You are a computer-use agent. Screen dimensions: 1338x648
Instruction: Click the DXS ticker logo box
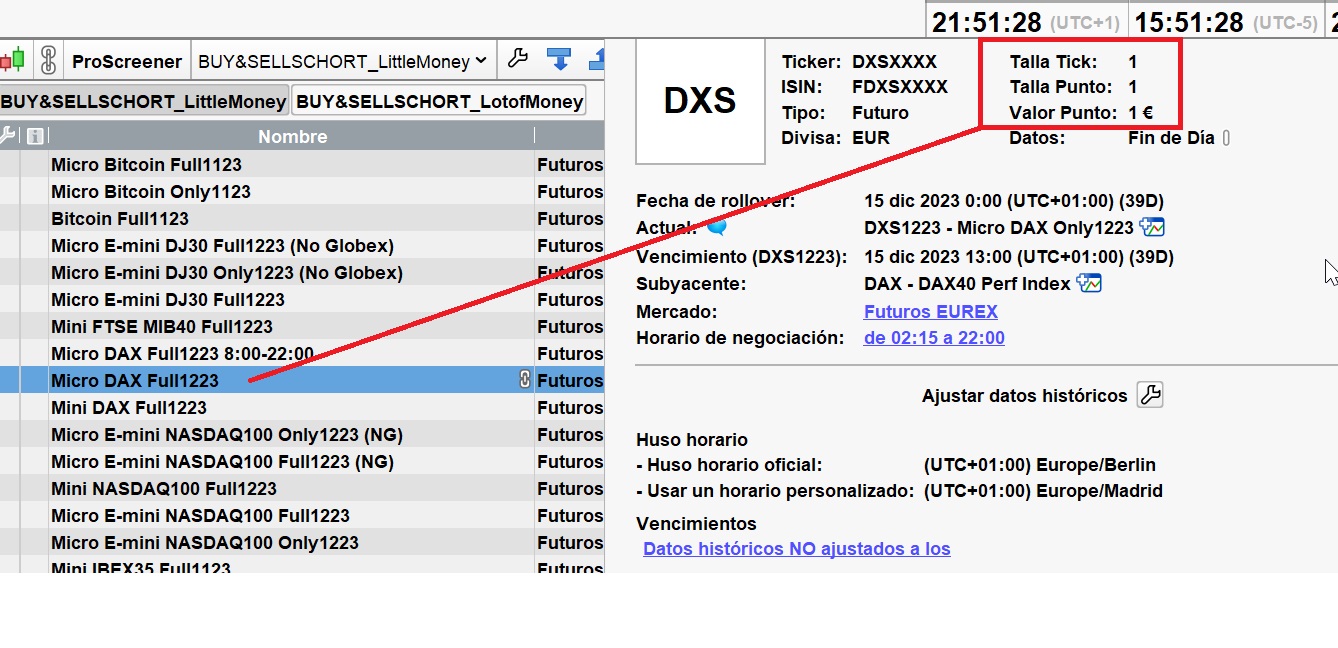[x=700, y=100]
